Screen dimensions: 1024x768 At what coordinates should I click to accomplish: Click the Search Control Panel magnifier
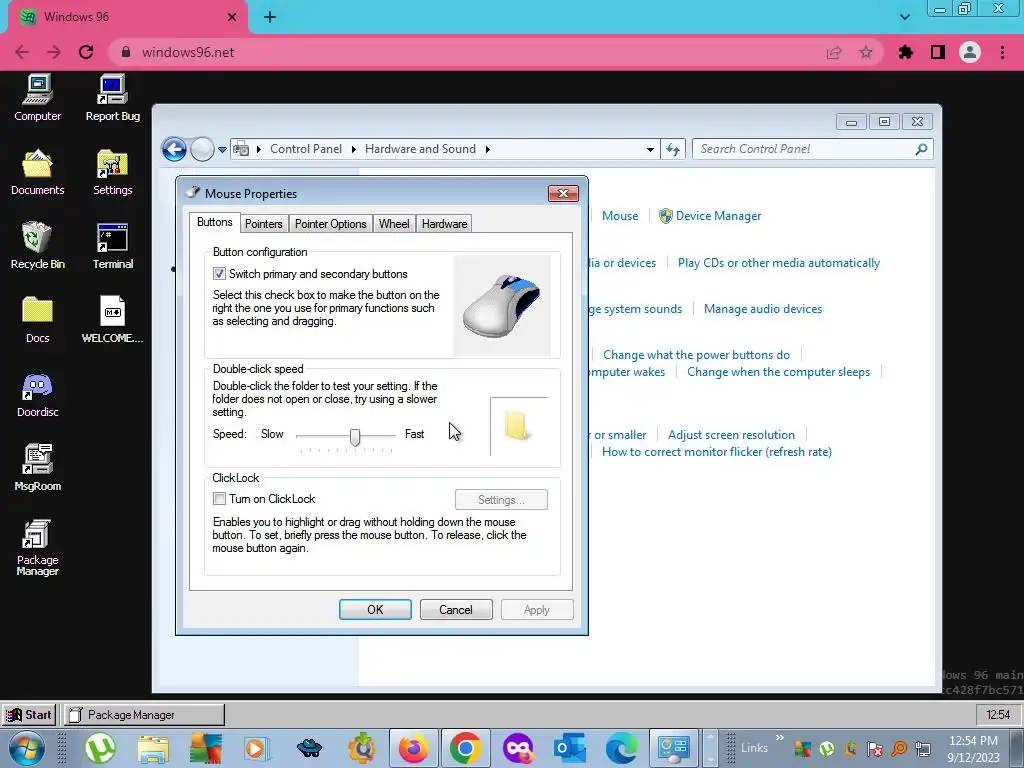[921, 150]
